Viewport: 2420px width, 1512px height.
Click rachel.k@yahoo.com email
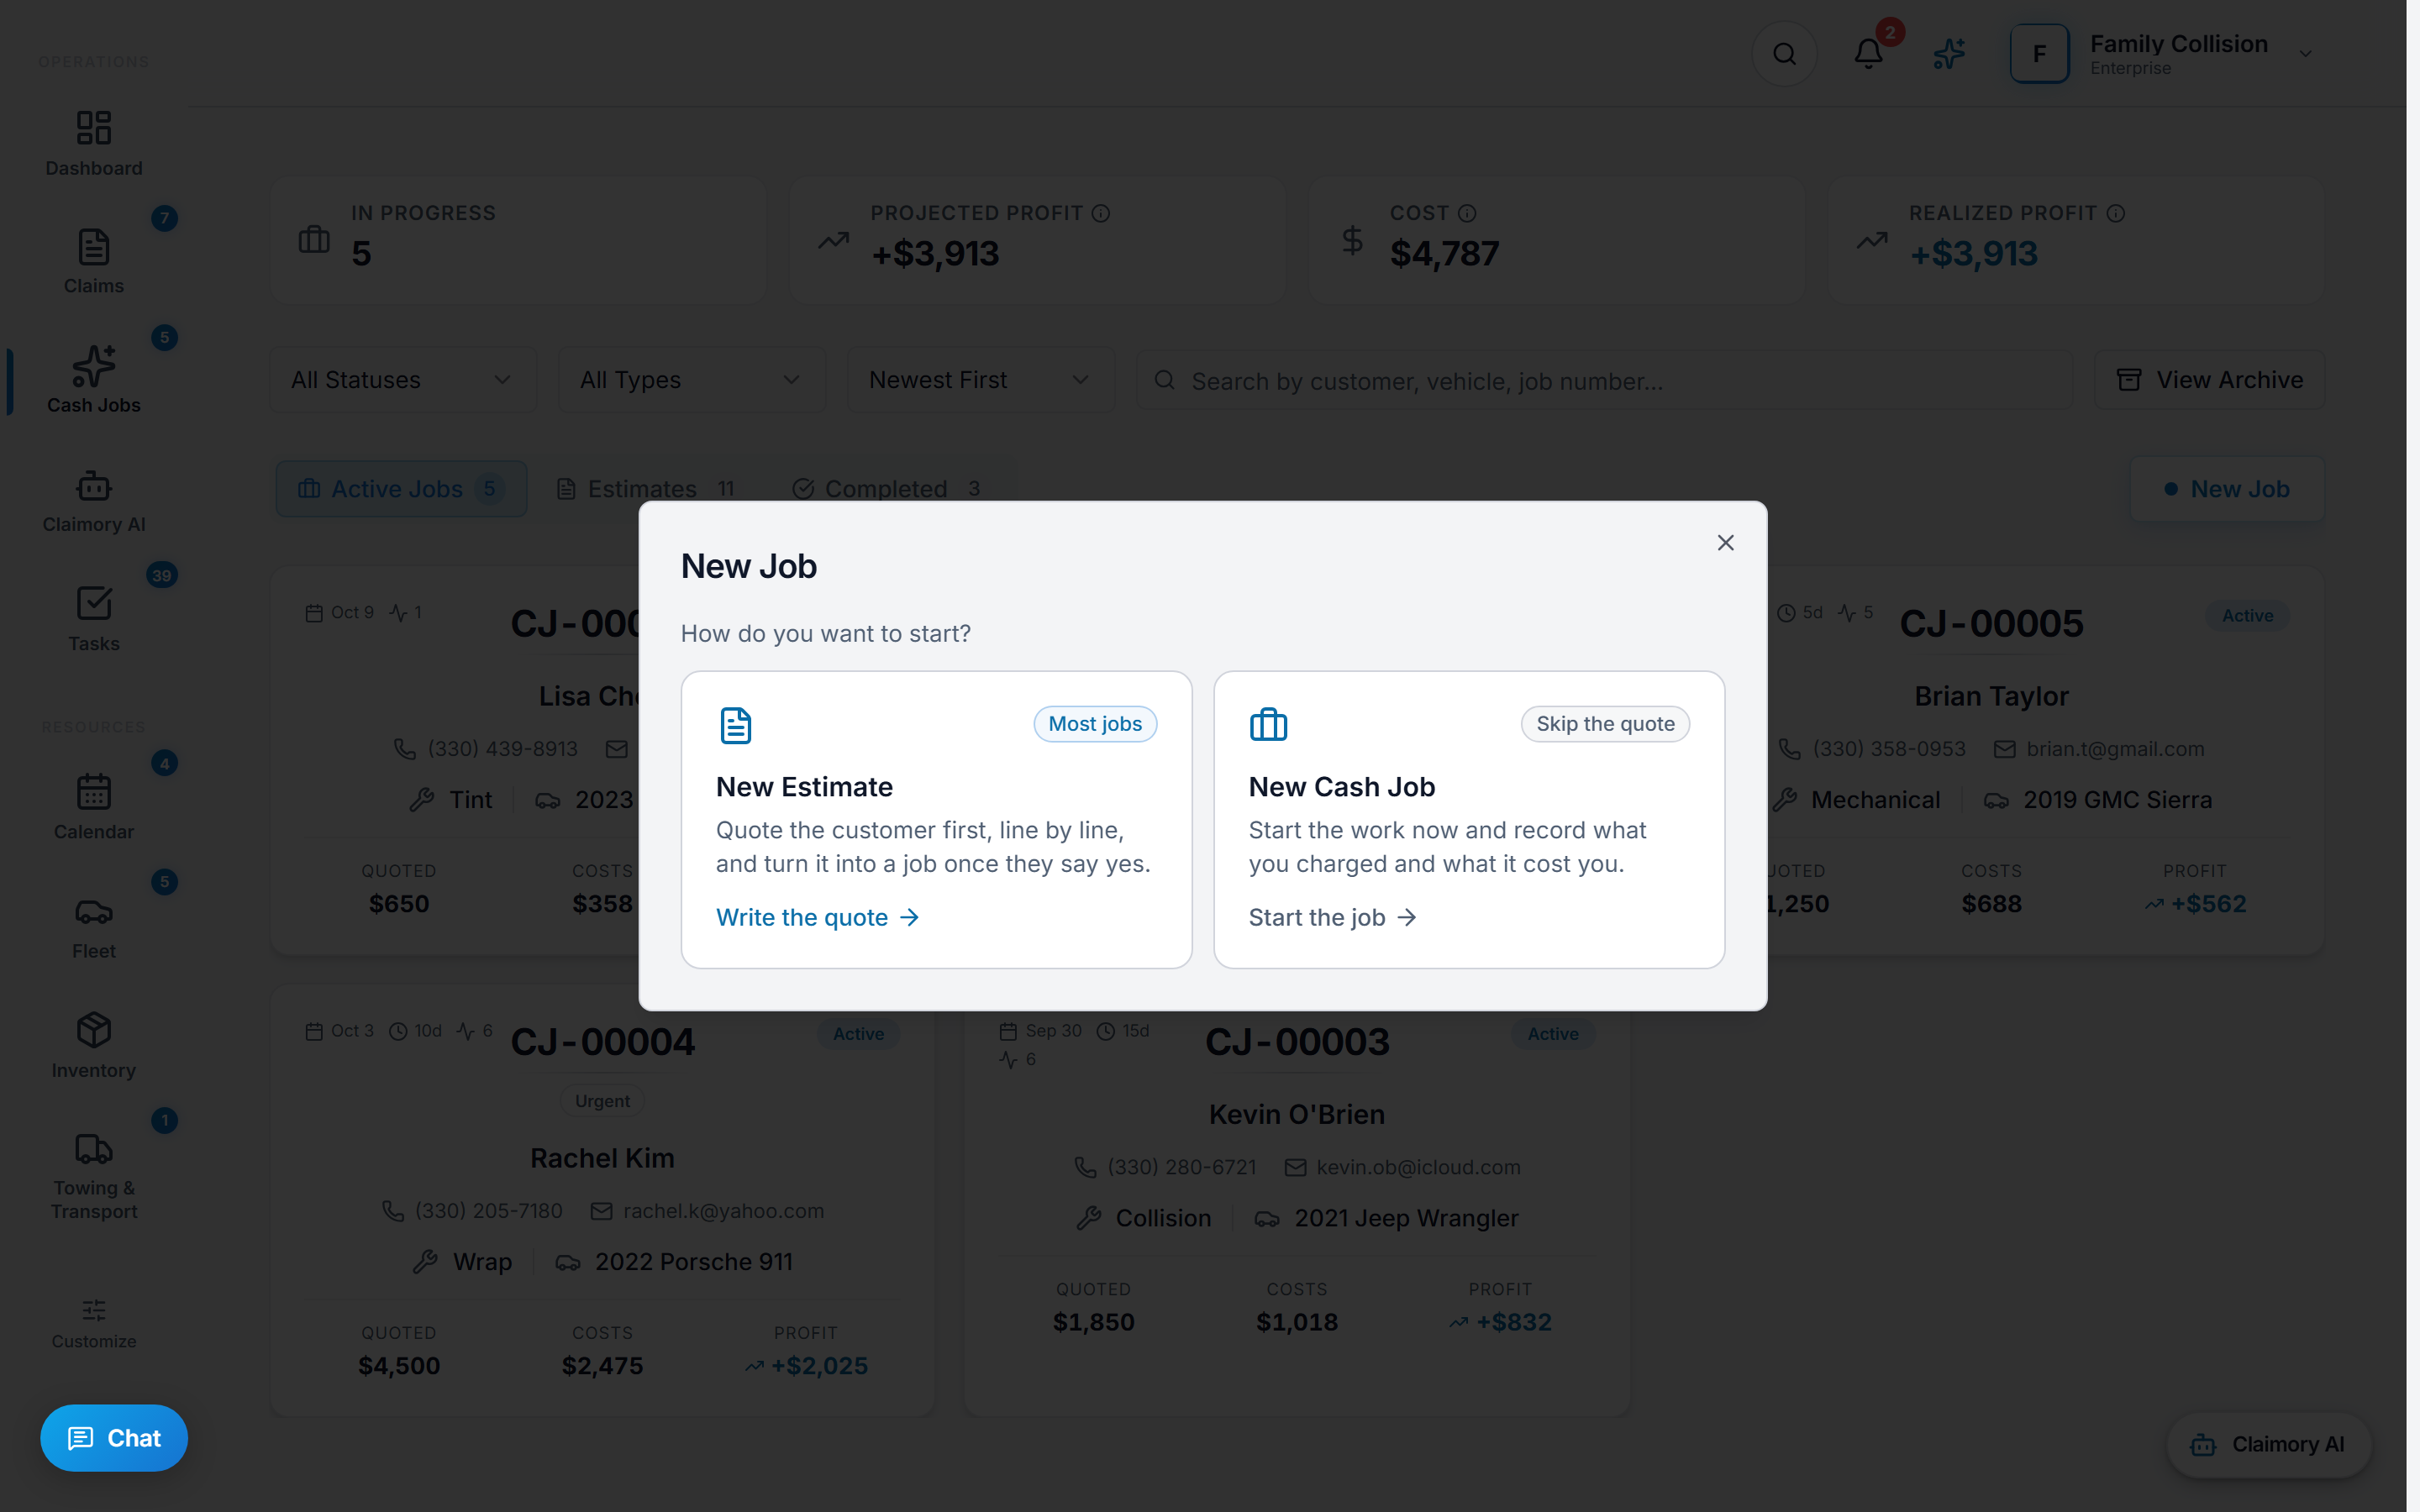[x=723, y=1211]
